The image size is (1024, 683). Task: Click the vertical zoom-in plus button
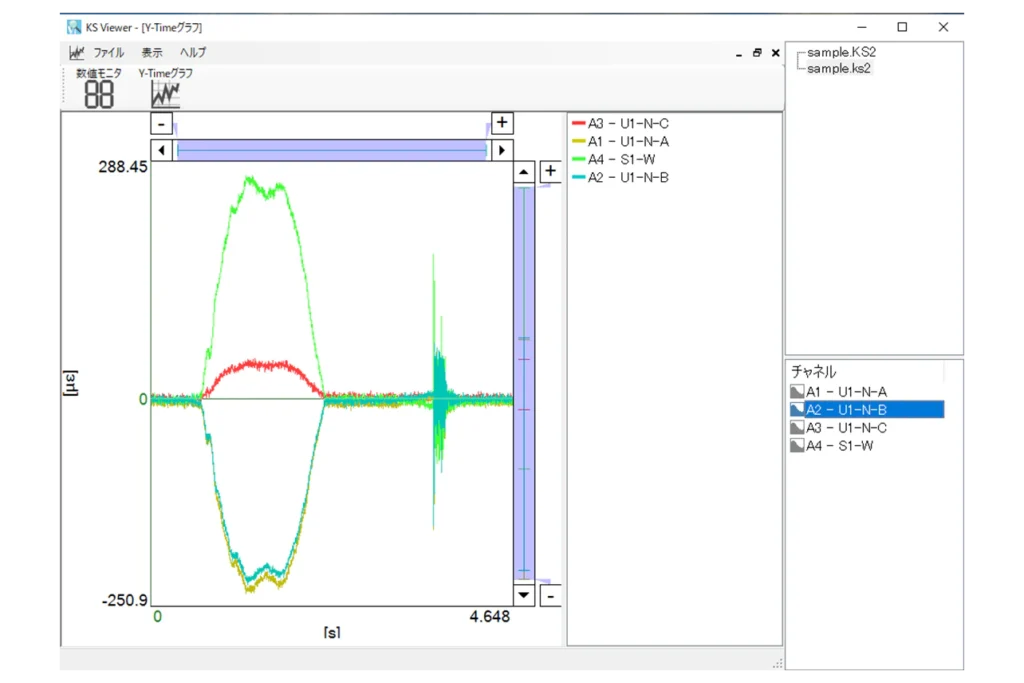click(x=550, y=171)
